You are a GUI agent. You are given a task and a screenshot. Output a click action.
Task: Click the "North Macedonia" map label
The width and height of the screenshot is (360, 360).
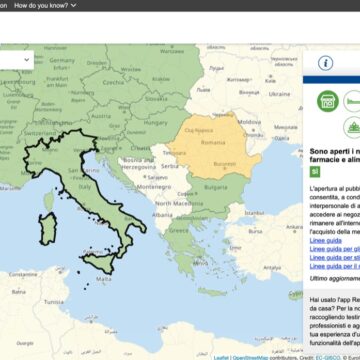click(x=179, y=203)
